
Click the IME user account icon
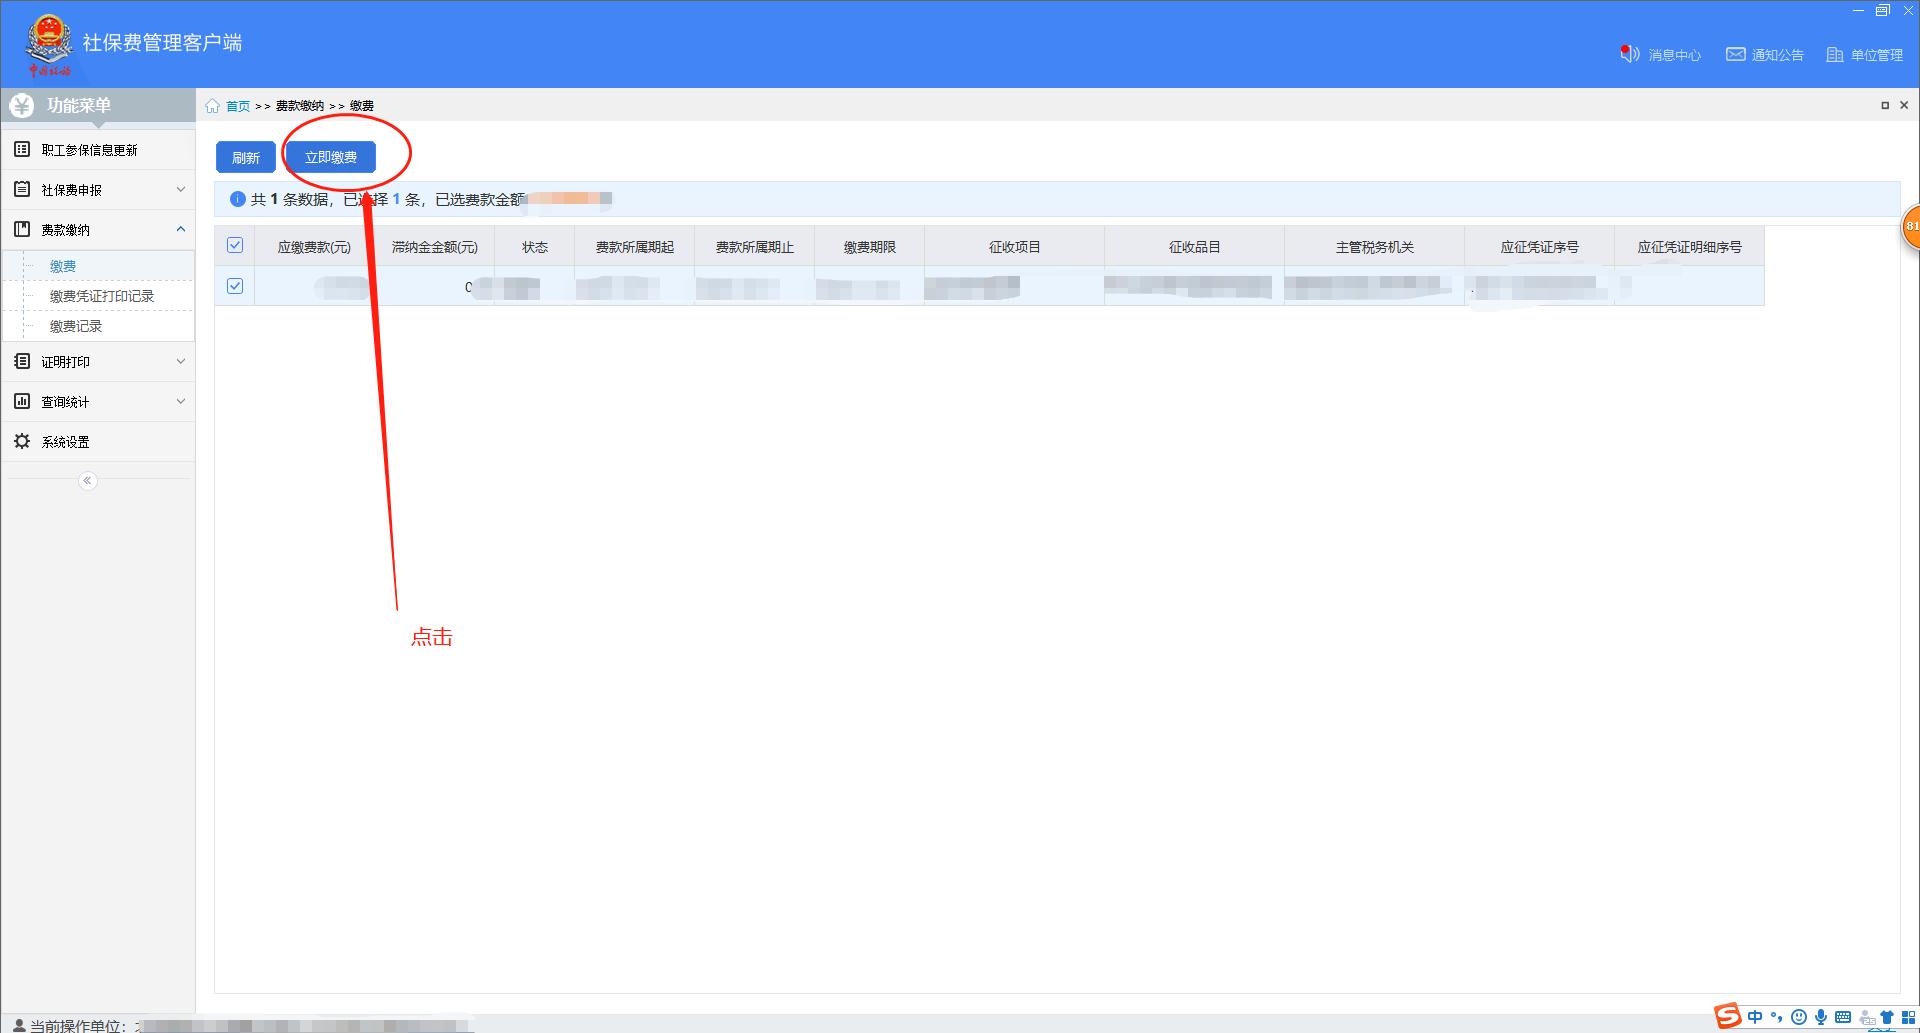click(x=1866, y=1017)
